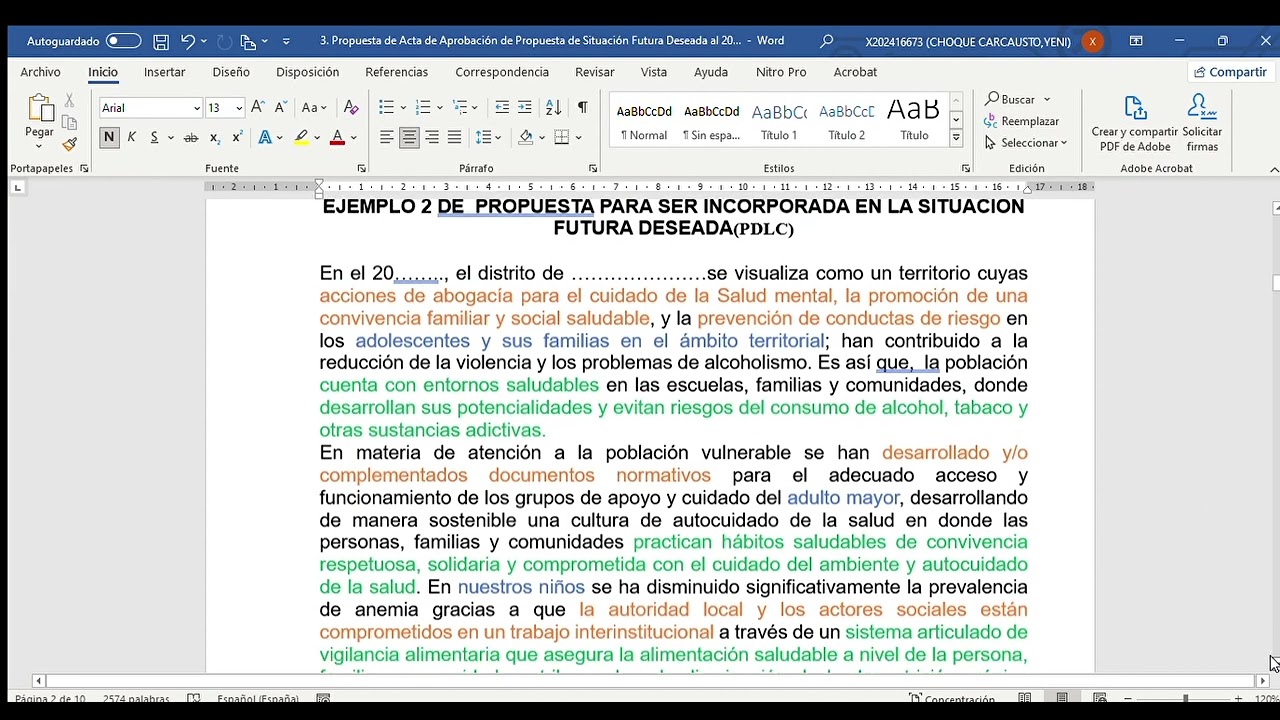This screenshot has height=720, width=1280.
Task: Apply subscript formatting
Action: (x=215, y=137)
